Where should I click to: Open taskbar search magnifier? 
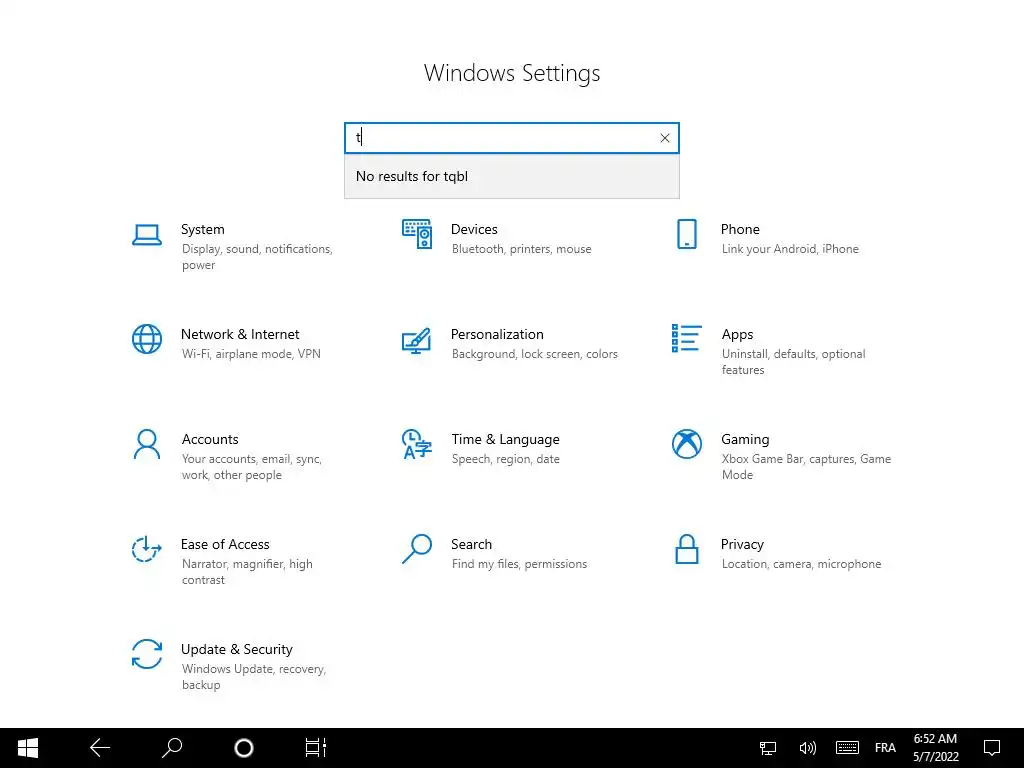coord(172,748)
